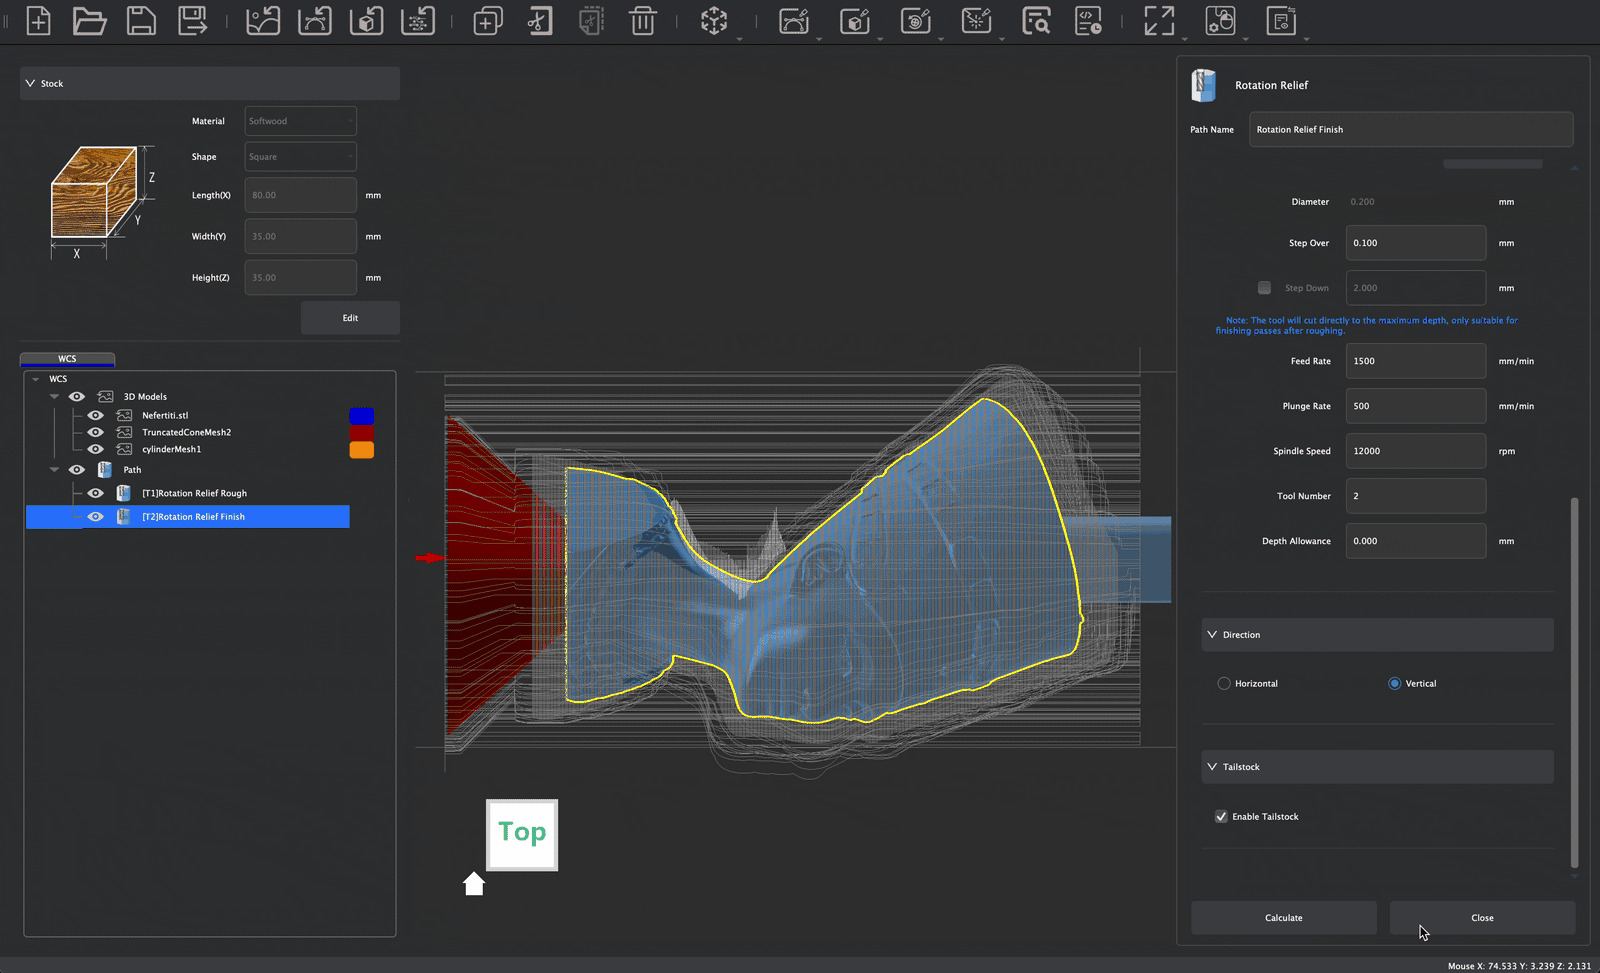The image size is (1600, 973).
Task: Click the Calculate button
Action: [x=1283, y=917]
